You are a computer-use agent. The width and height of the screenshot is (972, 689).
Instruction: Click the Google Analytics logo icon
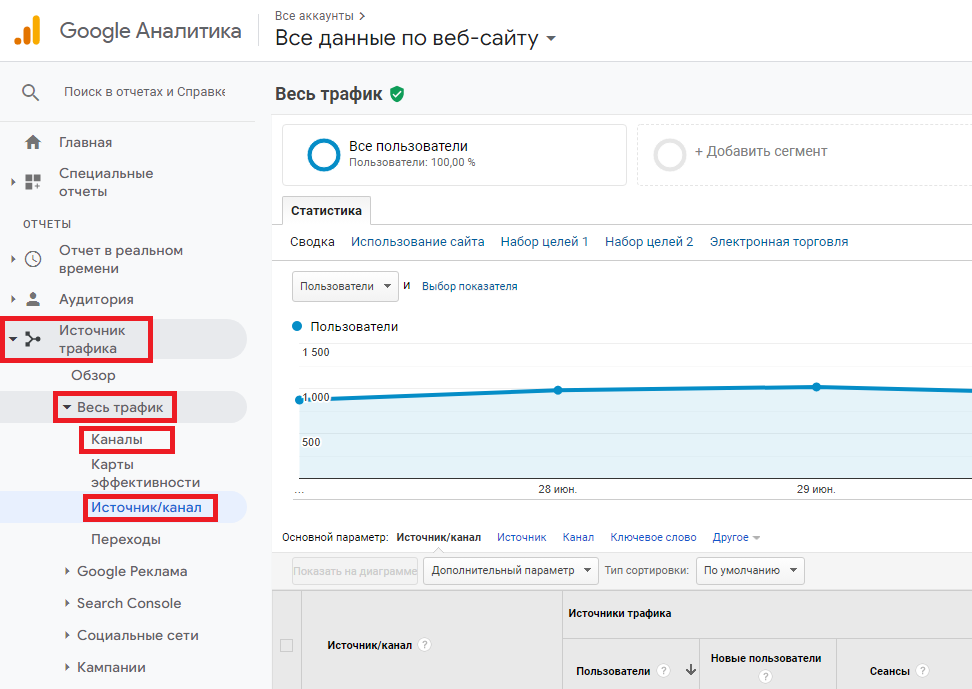27,31
